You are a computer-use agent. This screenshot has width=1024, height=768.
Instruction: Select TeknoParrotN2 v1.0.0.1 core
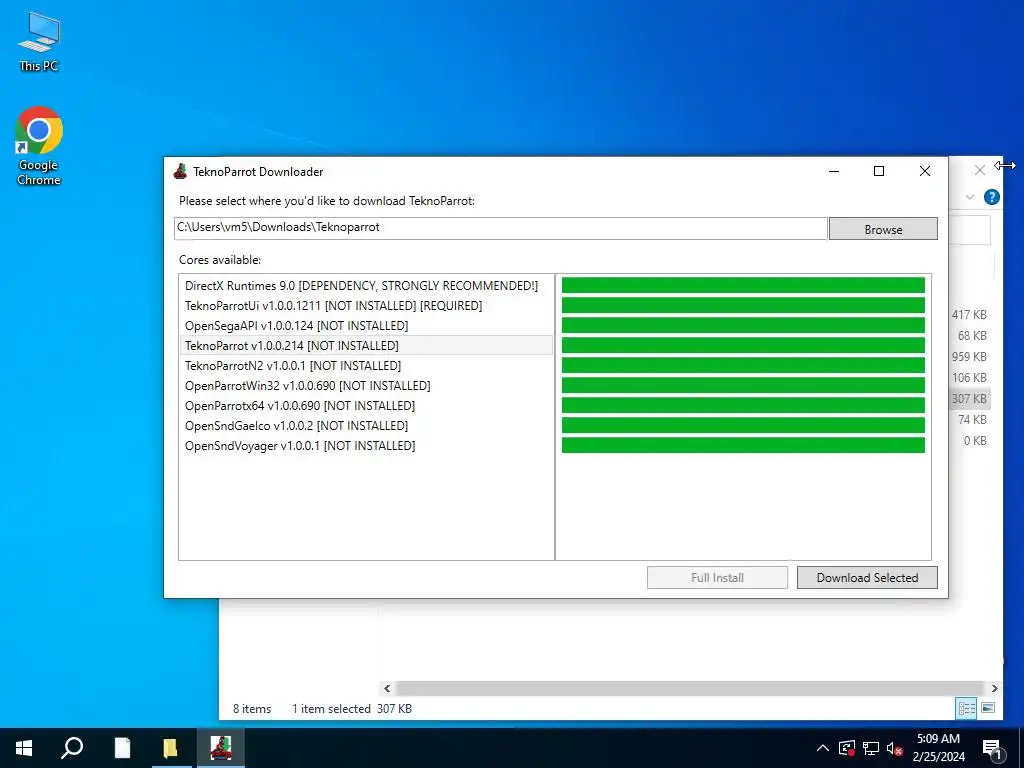[366, 366]
